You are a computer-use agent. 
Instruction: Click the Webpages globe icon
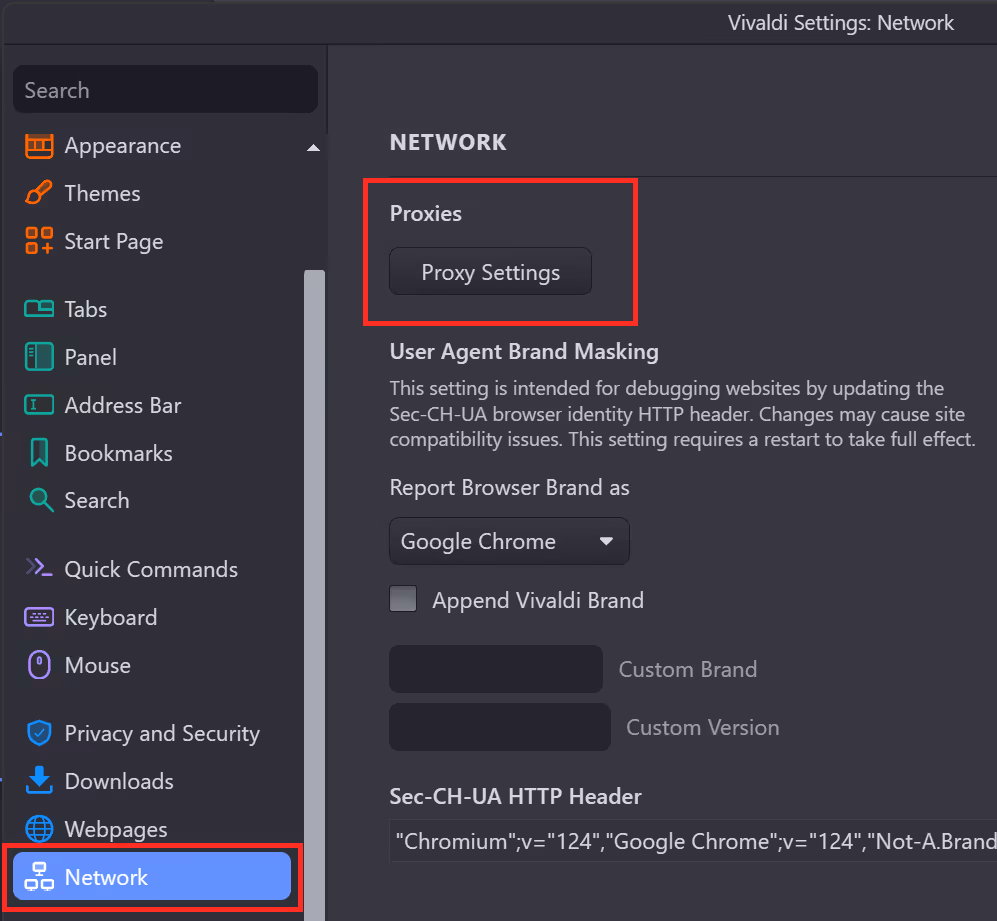(x=39, y=829)
